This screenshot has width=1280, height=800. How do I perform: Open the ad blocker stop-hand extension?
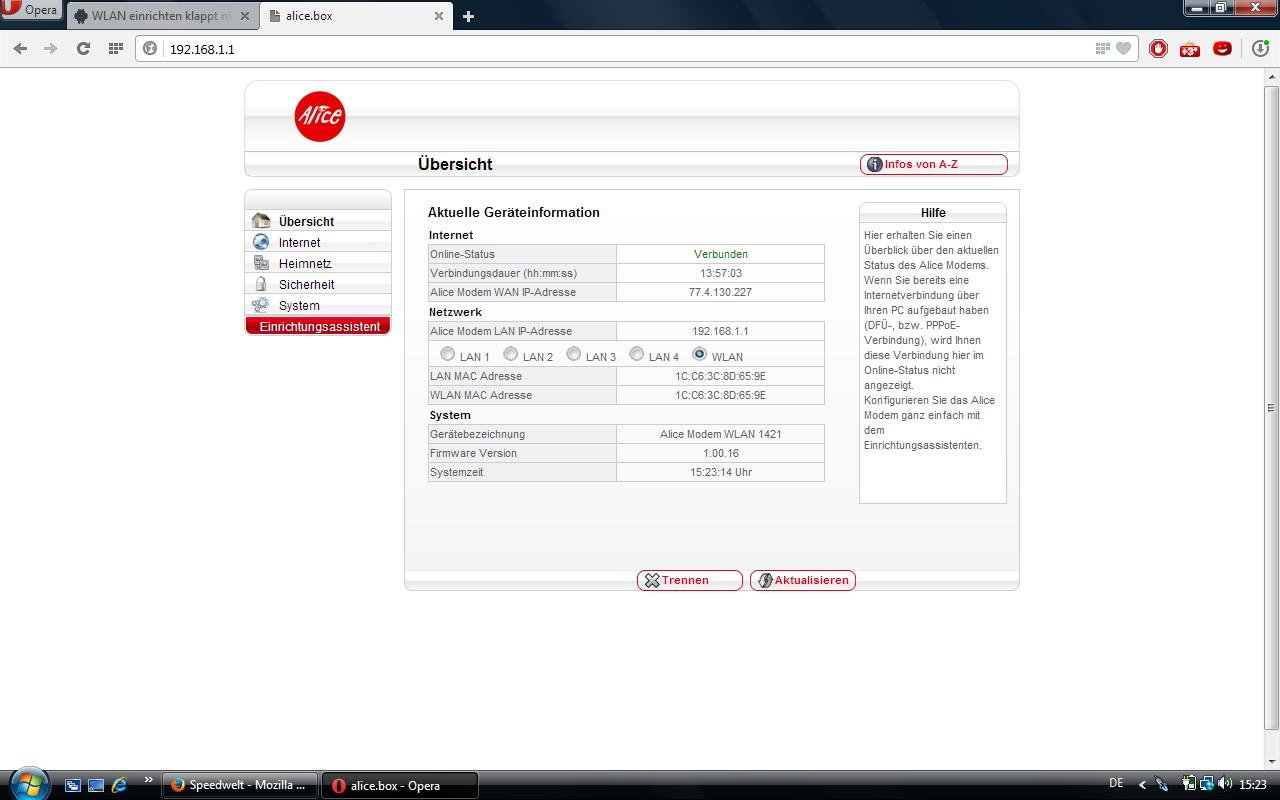coord(1158,48)
